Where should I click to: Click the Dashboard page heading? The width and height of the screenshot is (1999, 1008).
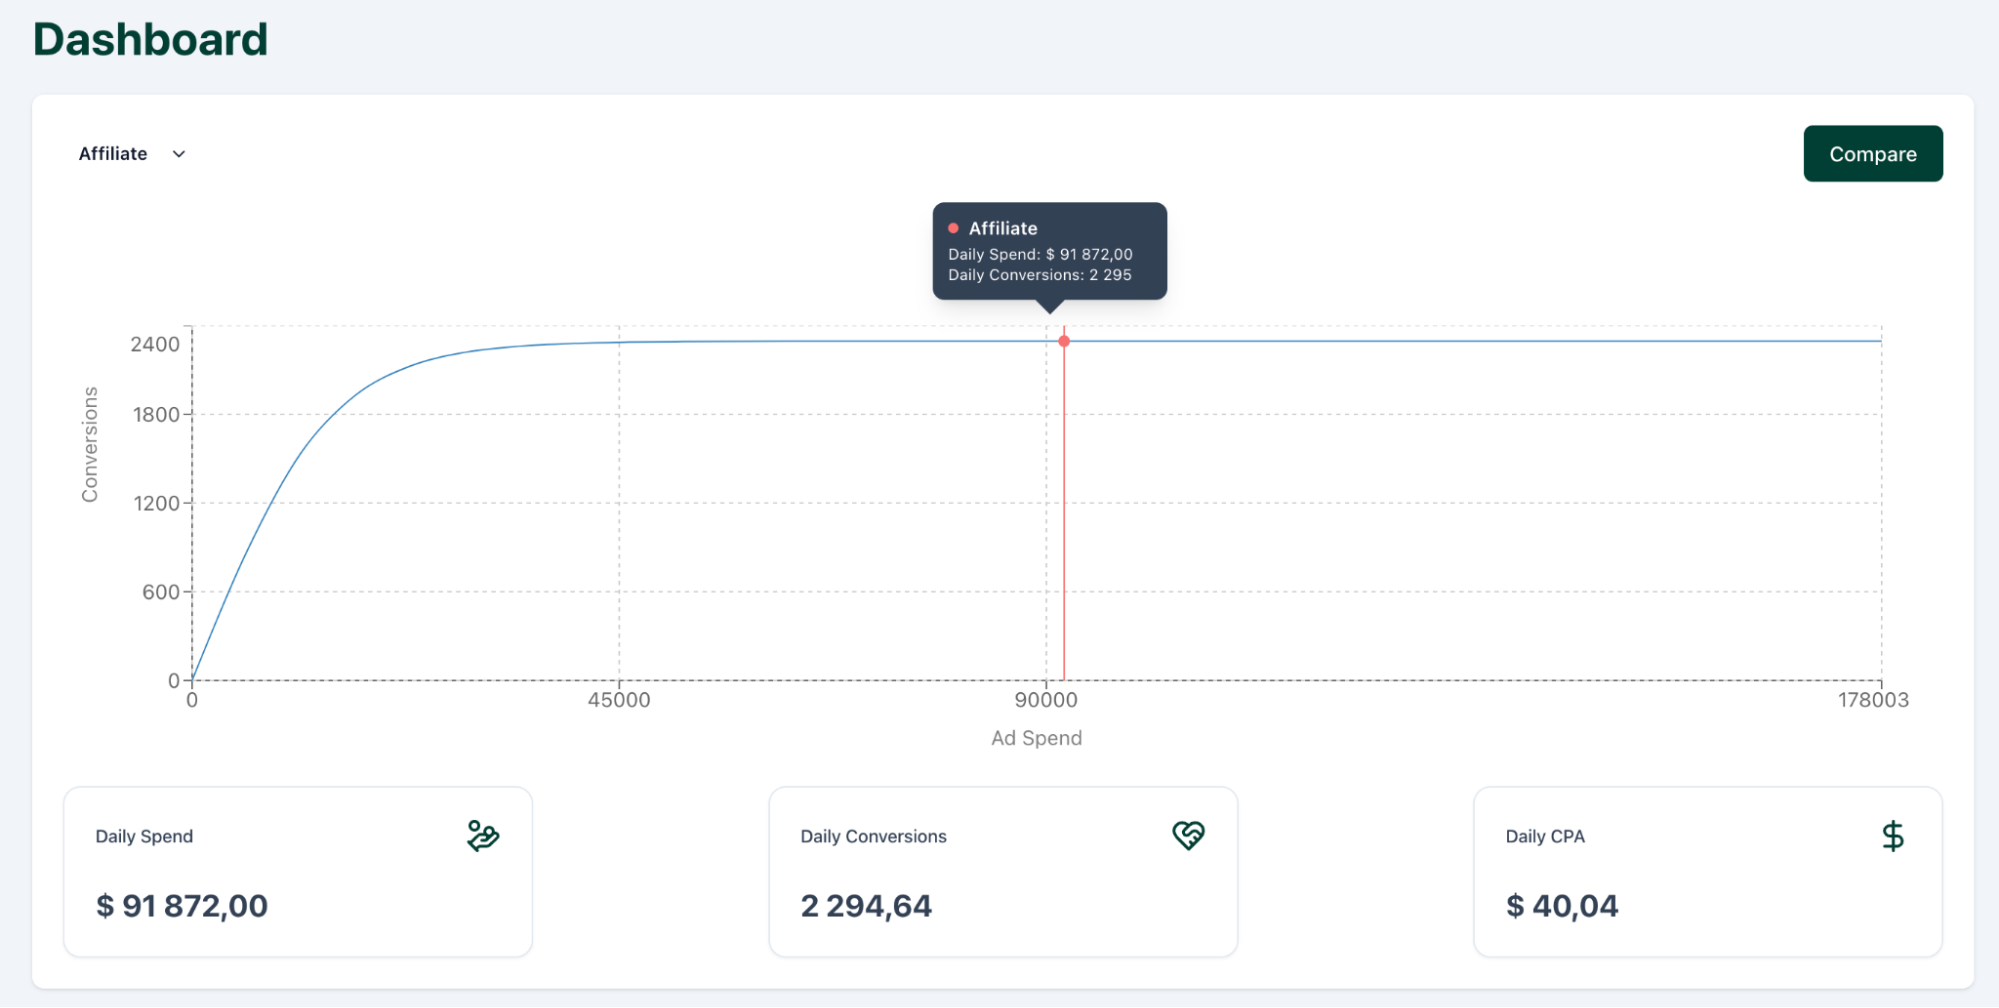click(150, 40)
